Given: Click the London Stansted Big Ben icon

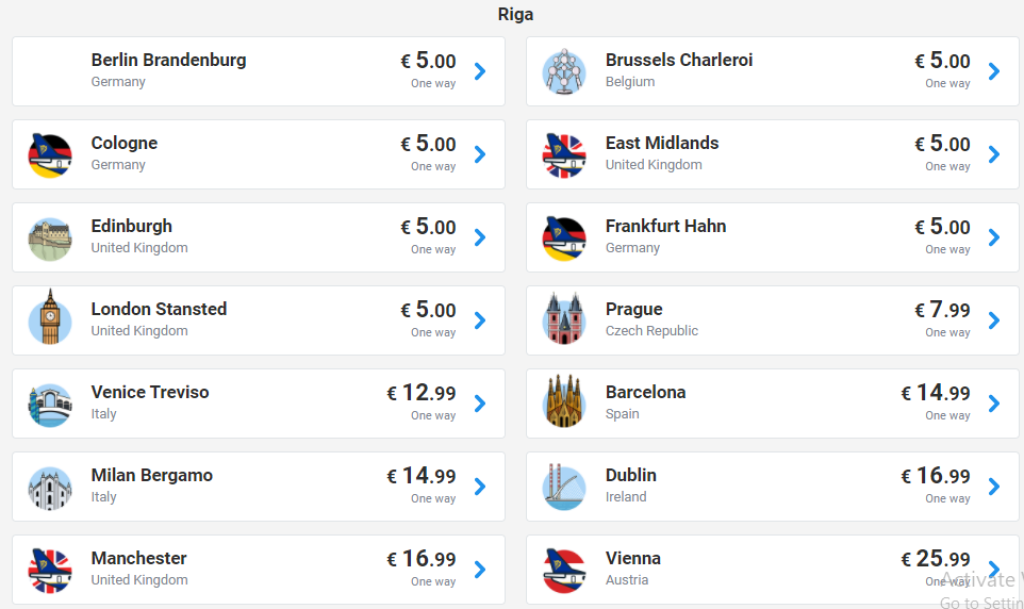Looking at the screenshot, I should [50, 320].
